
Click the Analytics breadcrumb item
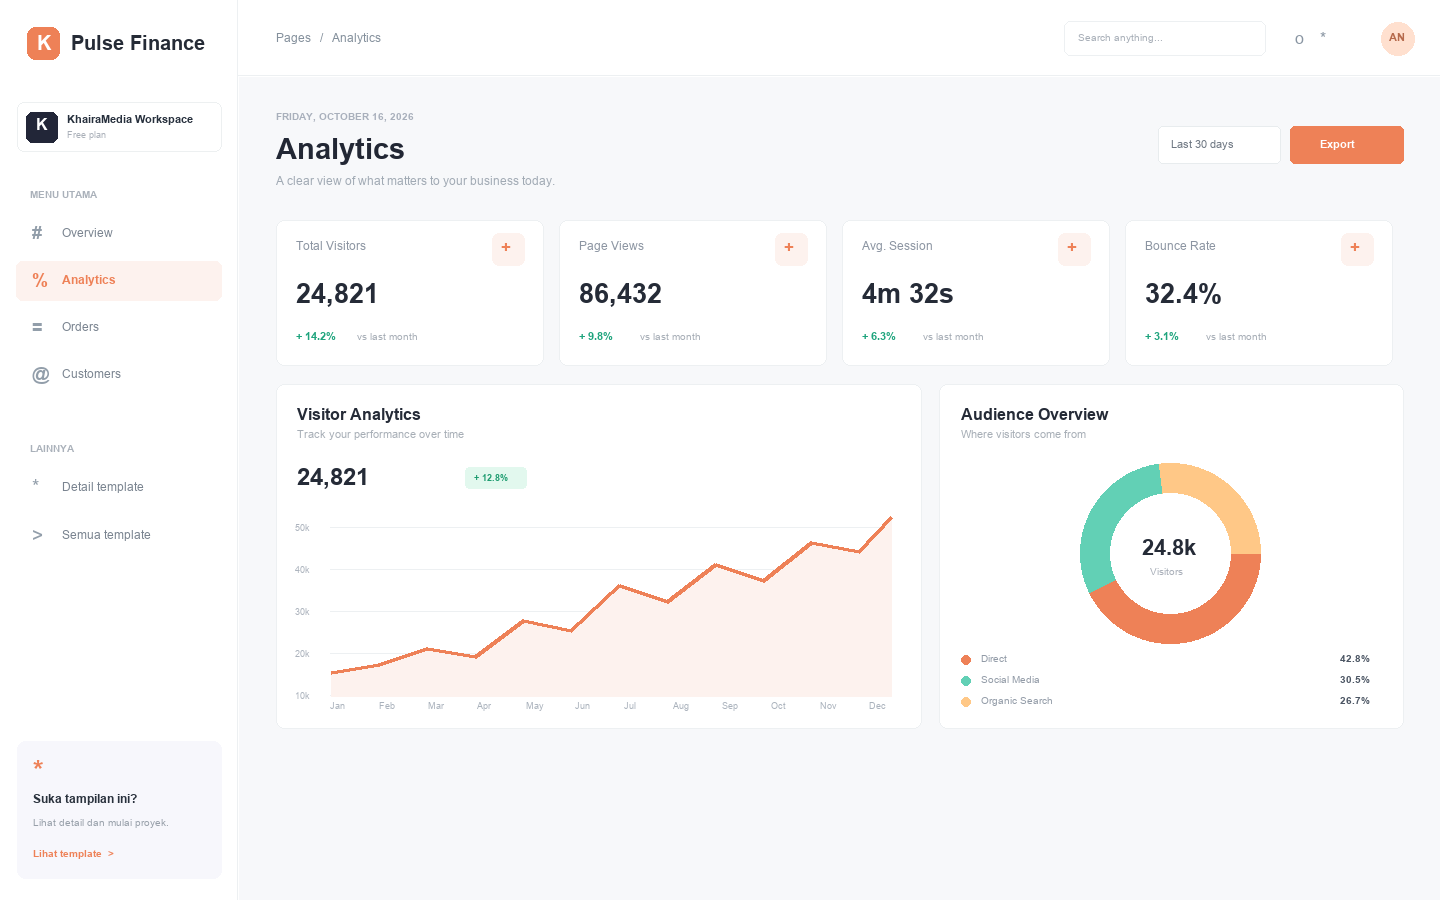tap(356, 38)
